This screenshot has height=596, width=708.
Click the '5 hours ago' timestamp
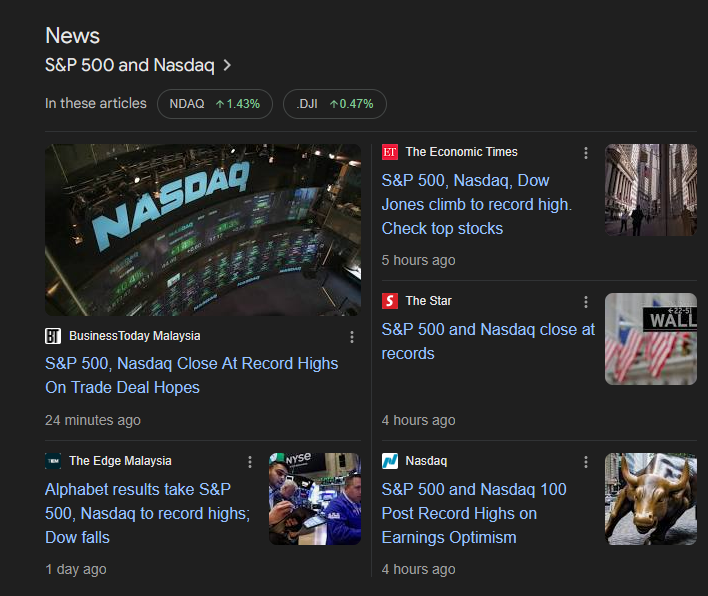pos(418,261)
